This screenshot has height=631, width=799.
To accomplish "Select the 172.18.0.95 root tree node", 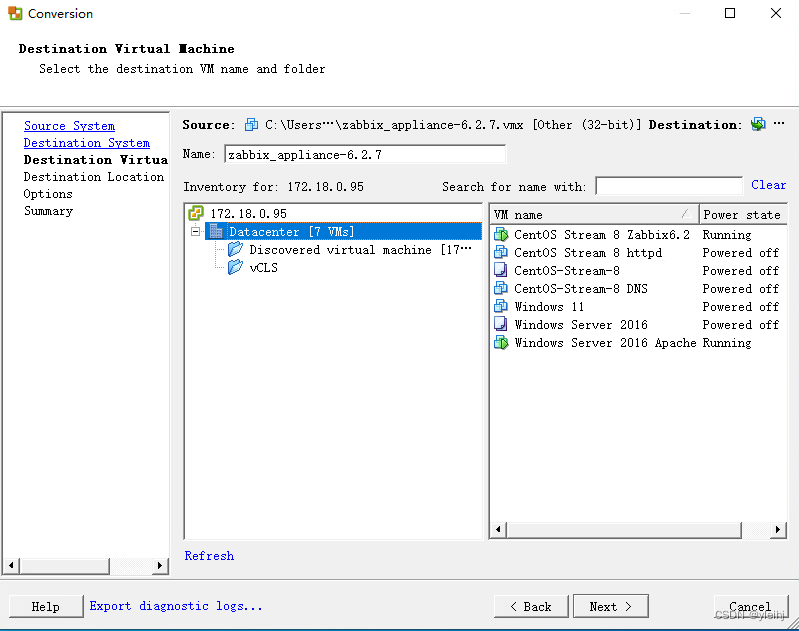I will [x=248, y=214].
